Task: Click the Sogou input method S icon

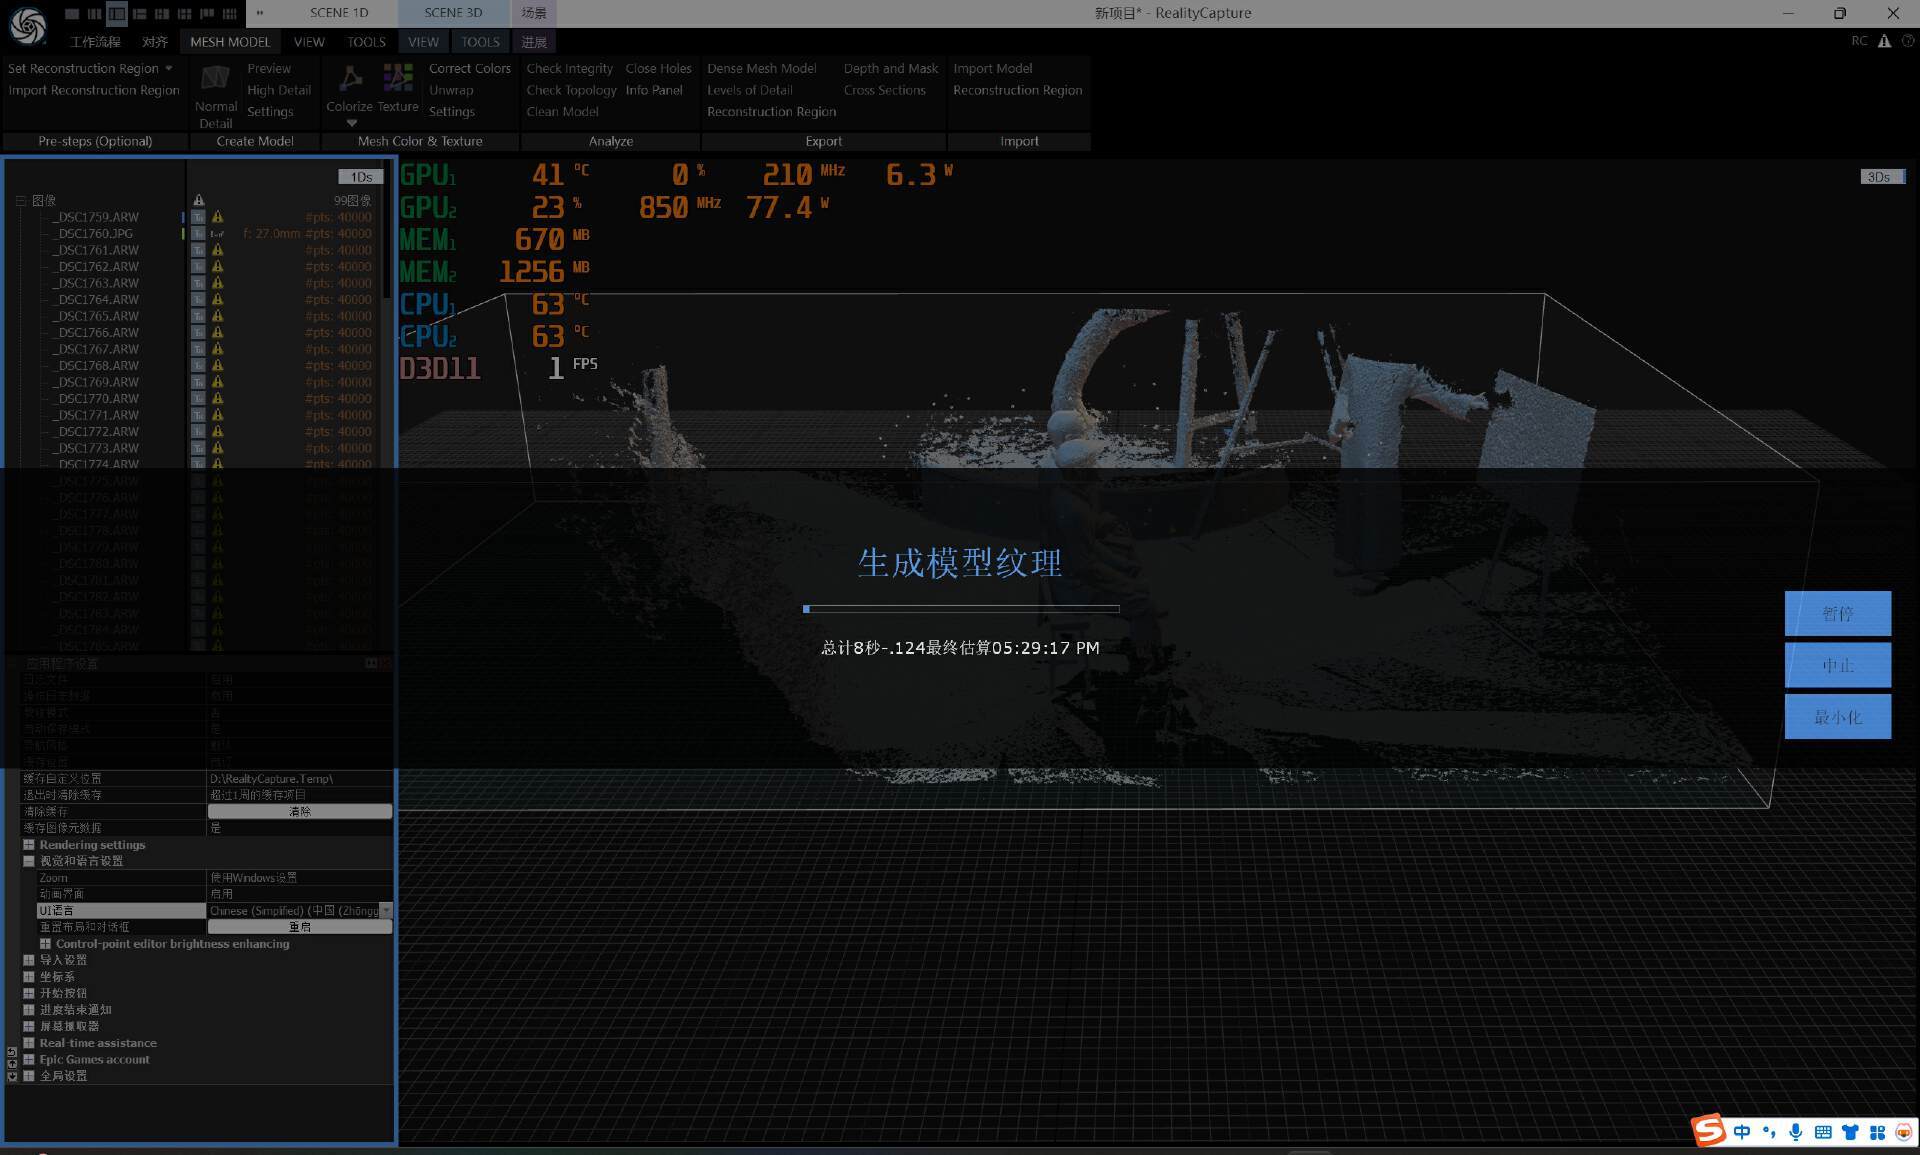Action: [1708, 1131]
